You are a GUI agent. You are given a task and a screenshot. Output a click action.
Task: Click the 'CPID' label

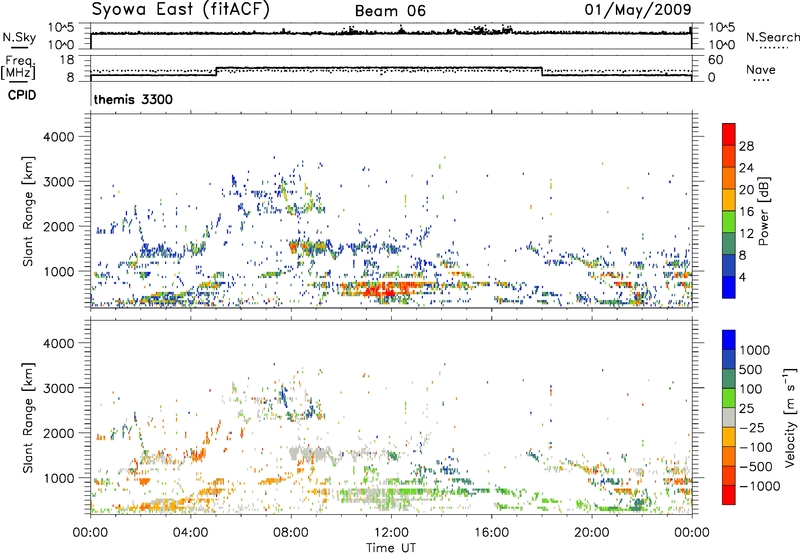[x=22, y=95]
